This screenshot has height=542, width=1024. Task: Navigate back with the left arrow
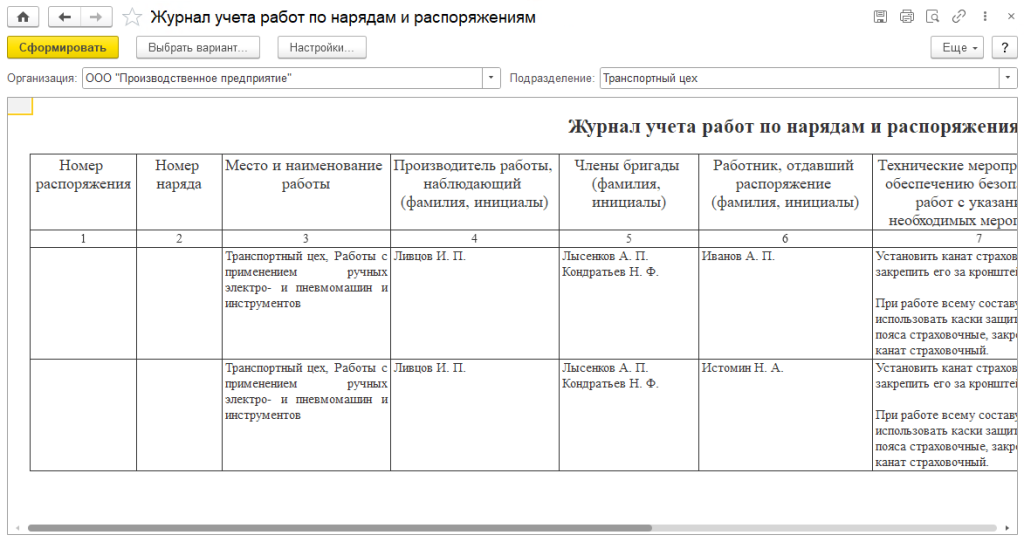coord(65,17)
